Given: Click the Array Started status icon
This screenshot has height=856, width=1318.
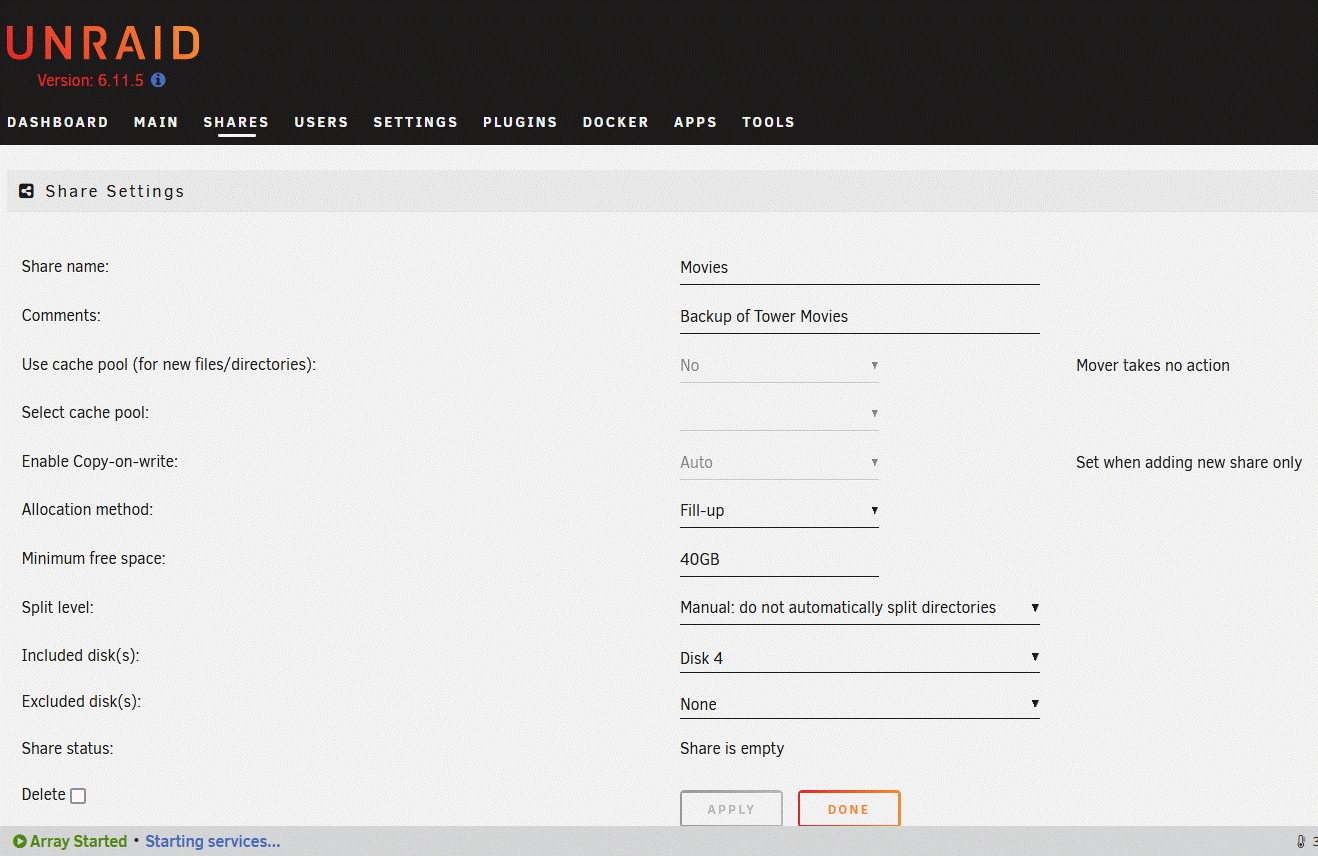Looking at the screenshot, I should (x=20, y=841).
